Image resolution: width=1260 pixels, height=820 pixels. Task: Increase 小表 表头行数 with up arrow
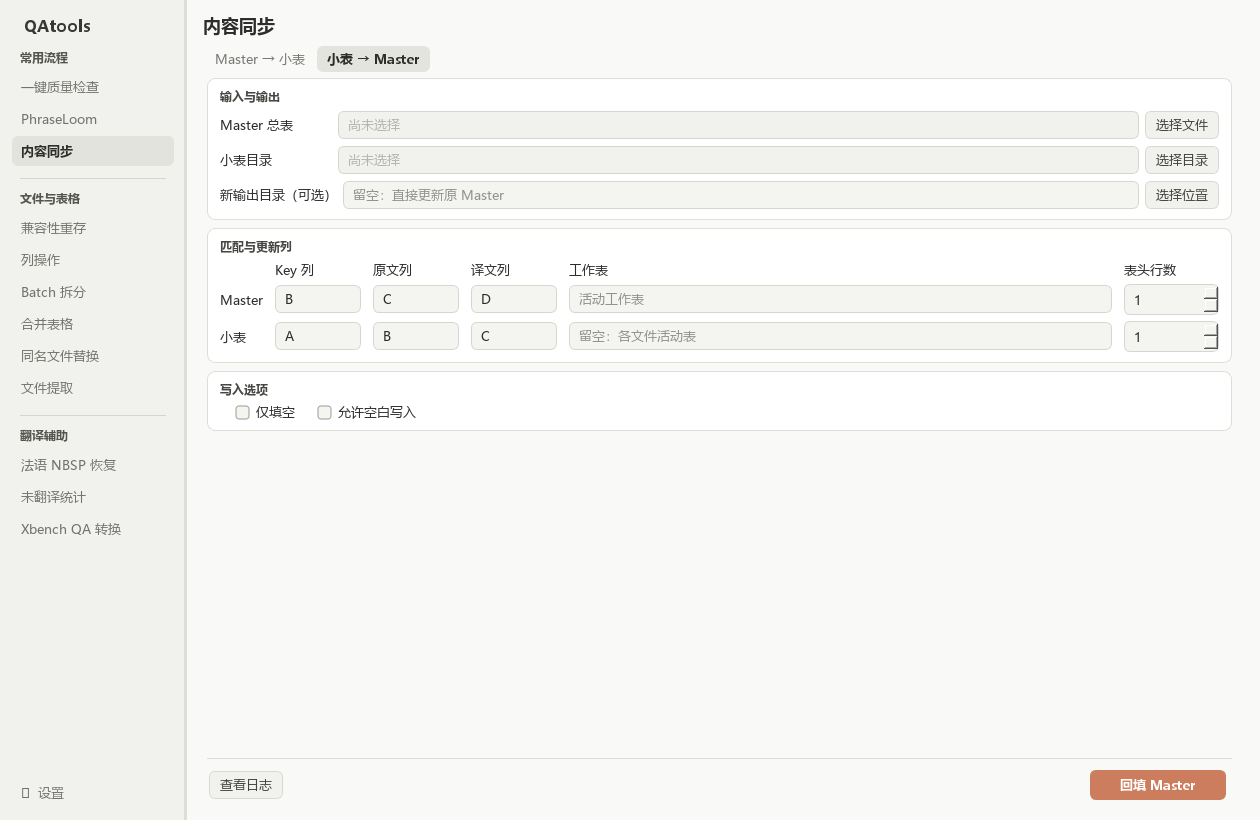[x=1211, y=330]
